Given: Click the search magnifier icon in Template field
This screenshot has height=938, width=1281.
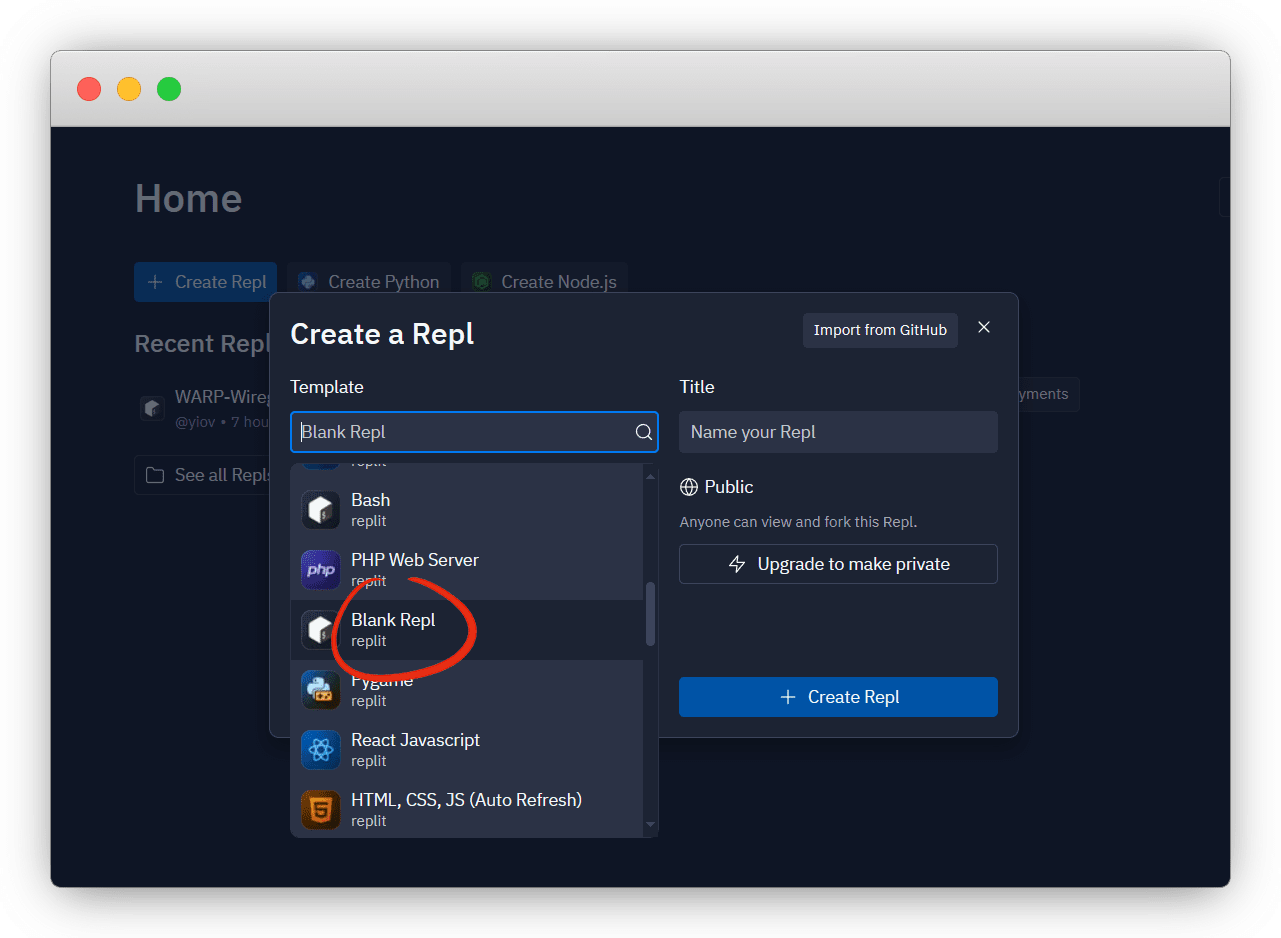Looking at the screenshot, I should 644,432.
